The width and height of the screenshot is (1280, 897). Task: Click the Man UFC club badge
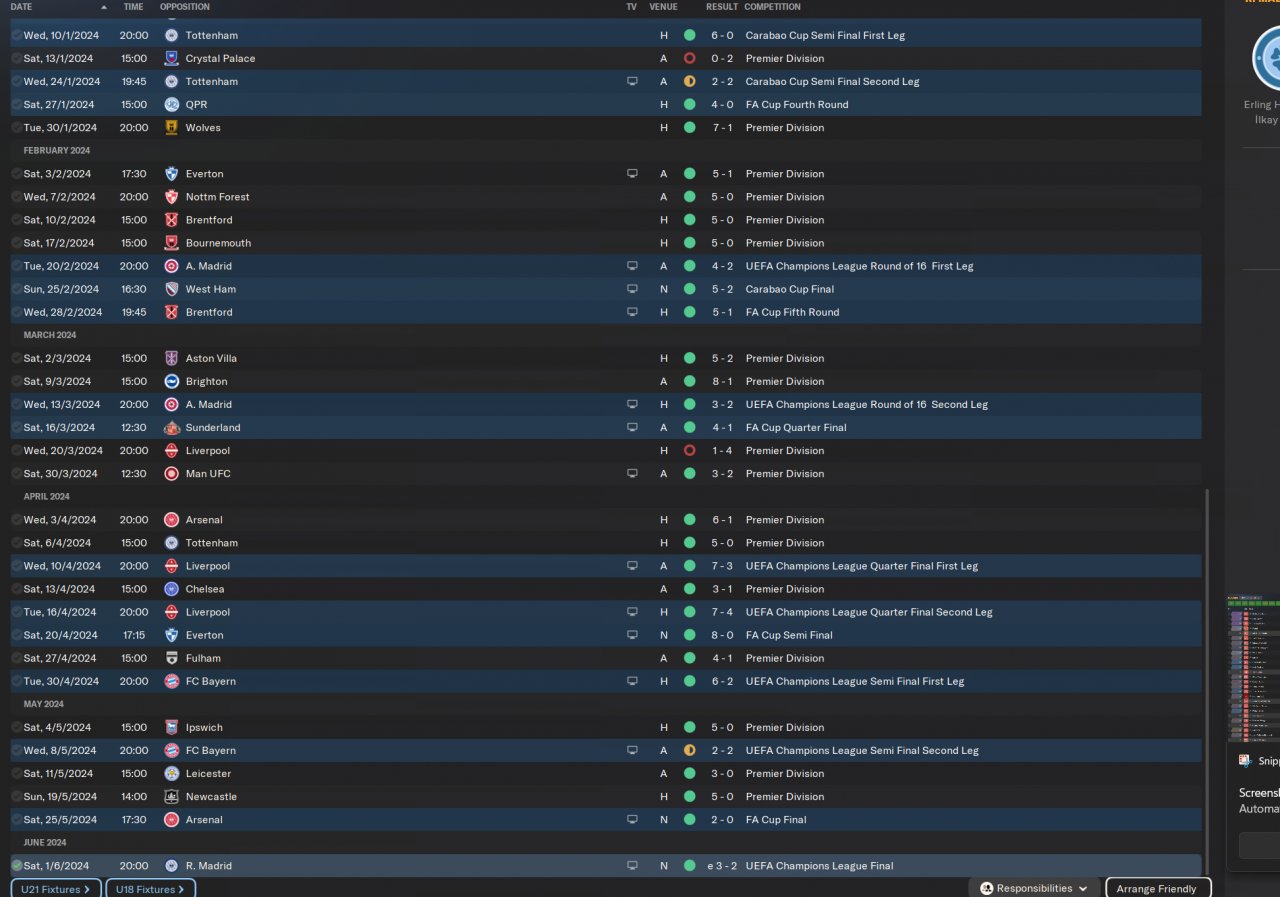click(171, 473)
